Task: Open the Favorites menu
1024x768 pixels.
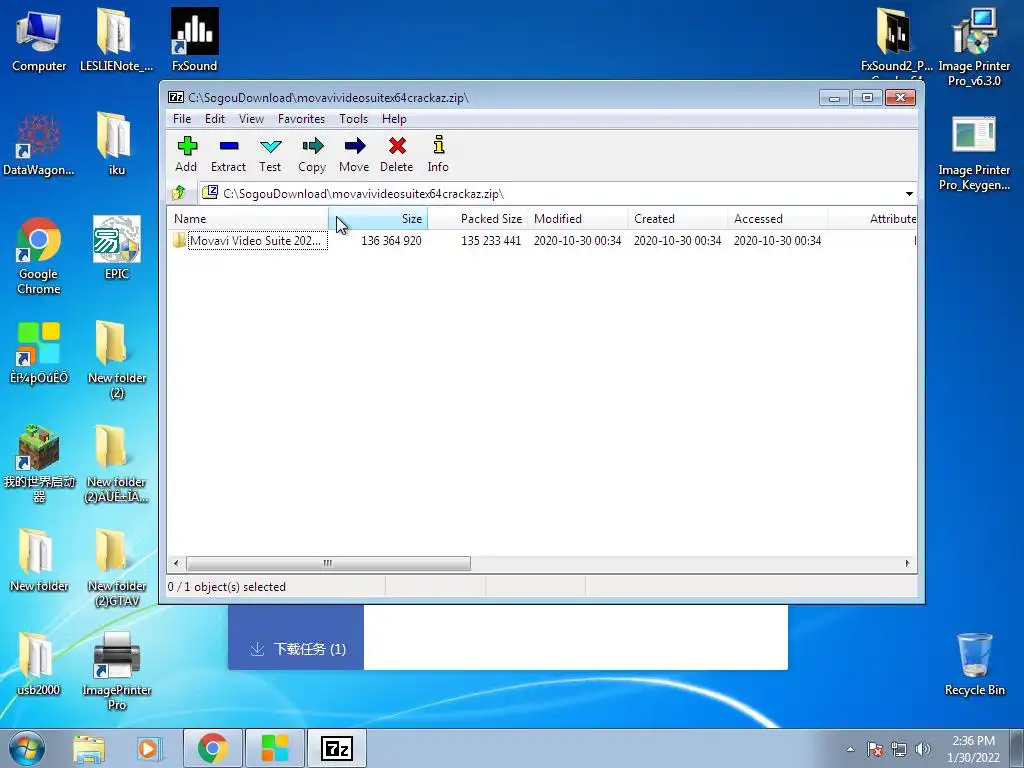Action: [301, 119]
